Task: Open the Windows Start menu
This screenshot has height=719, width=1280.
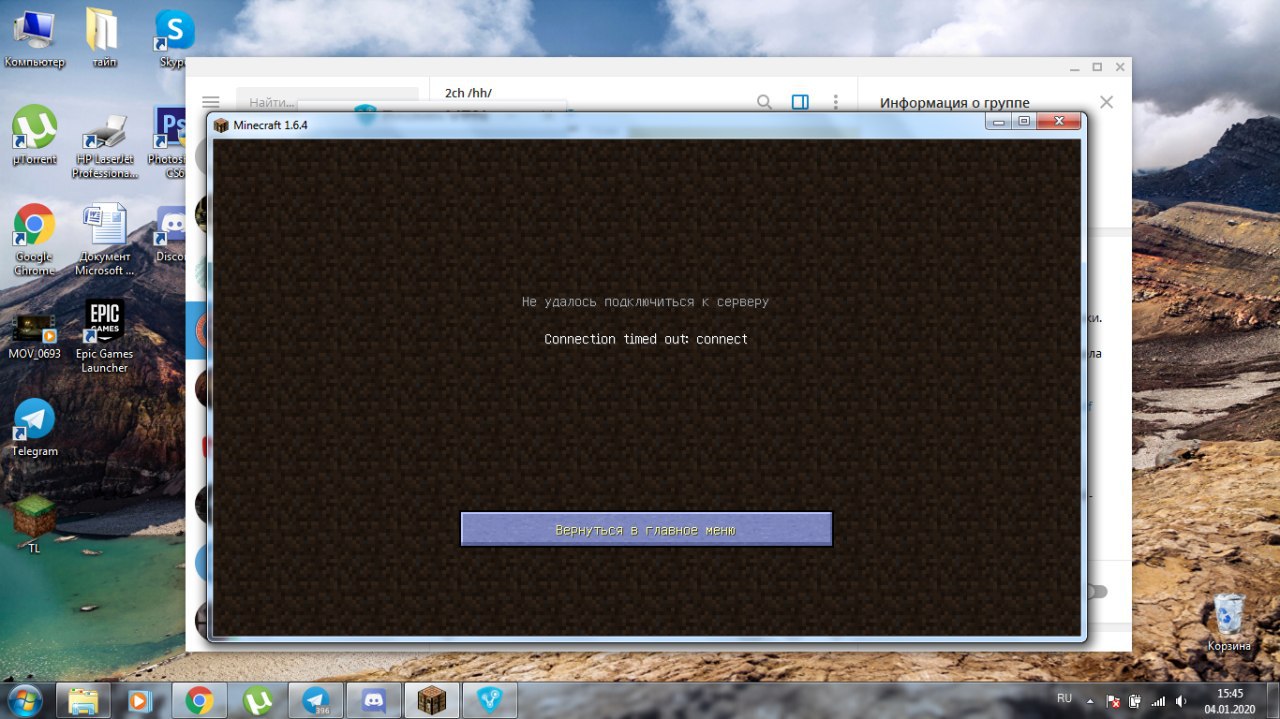Action: [x=26, y=699]
